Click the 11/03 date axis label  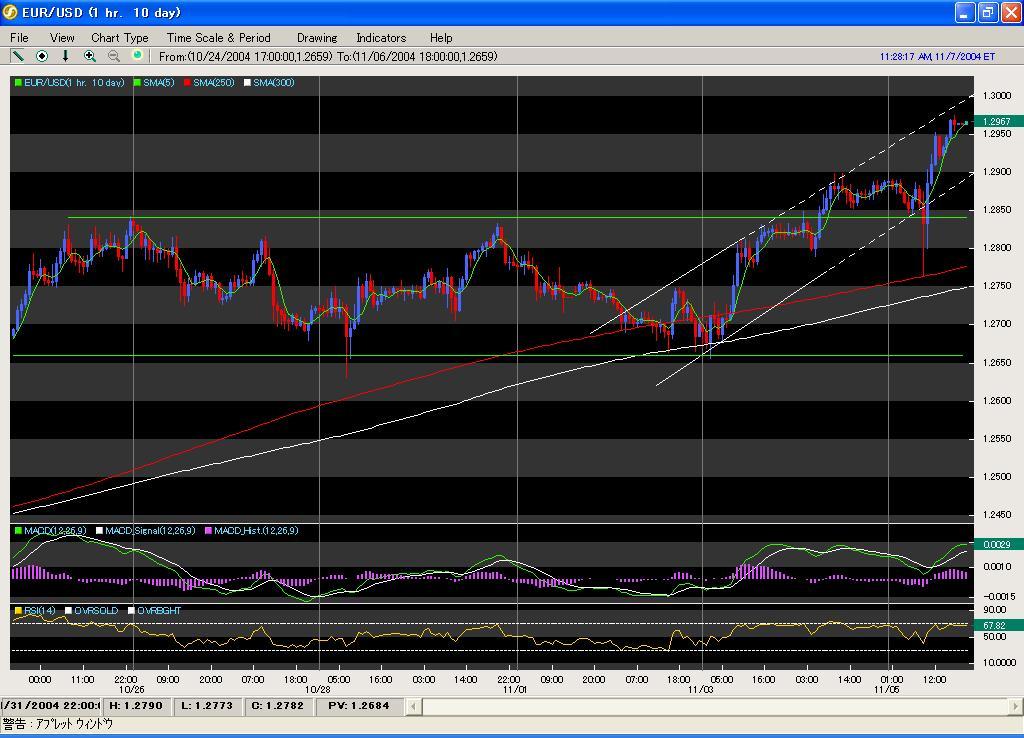pos(701,690)
